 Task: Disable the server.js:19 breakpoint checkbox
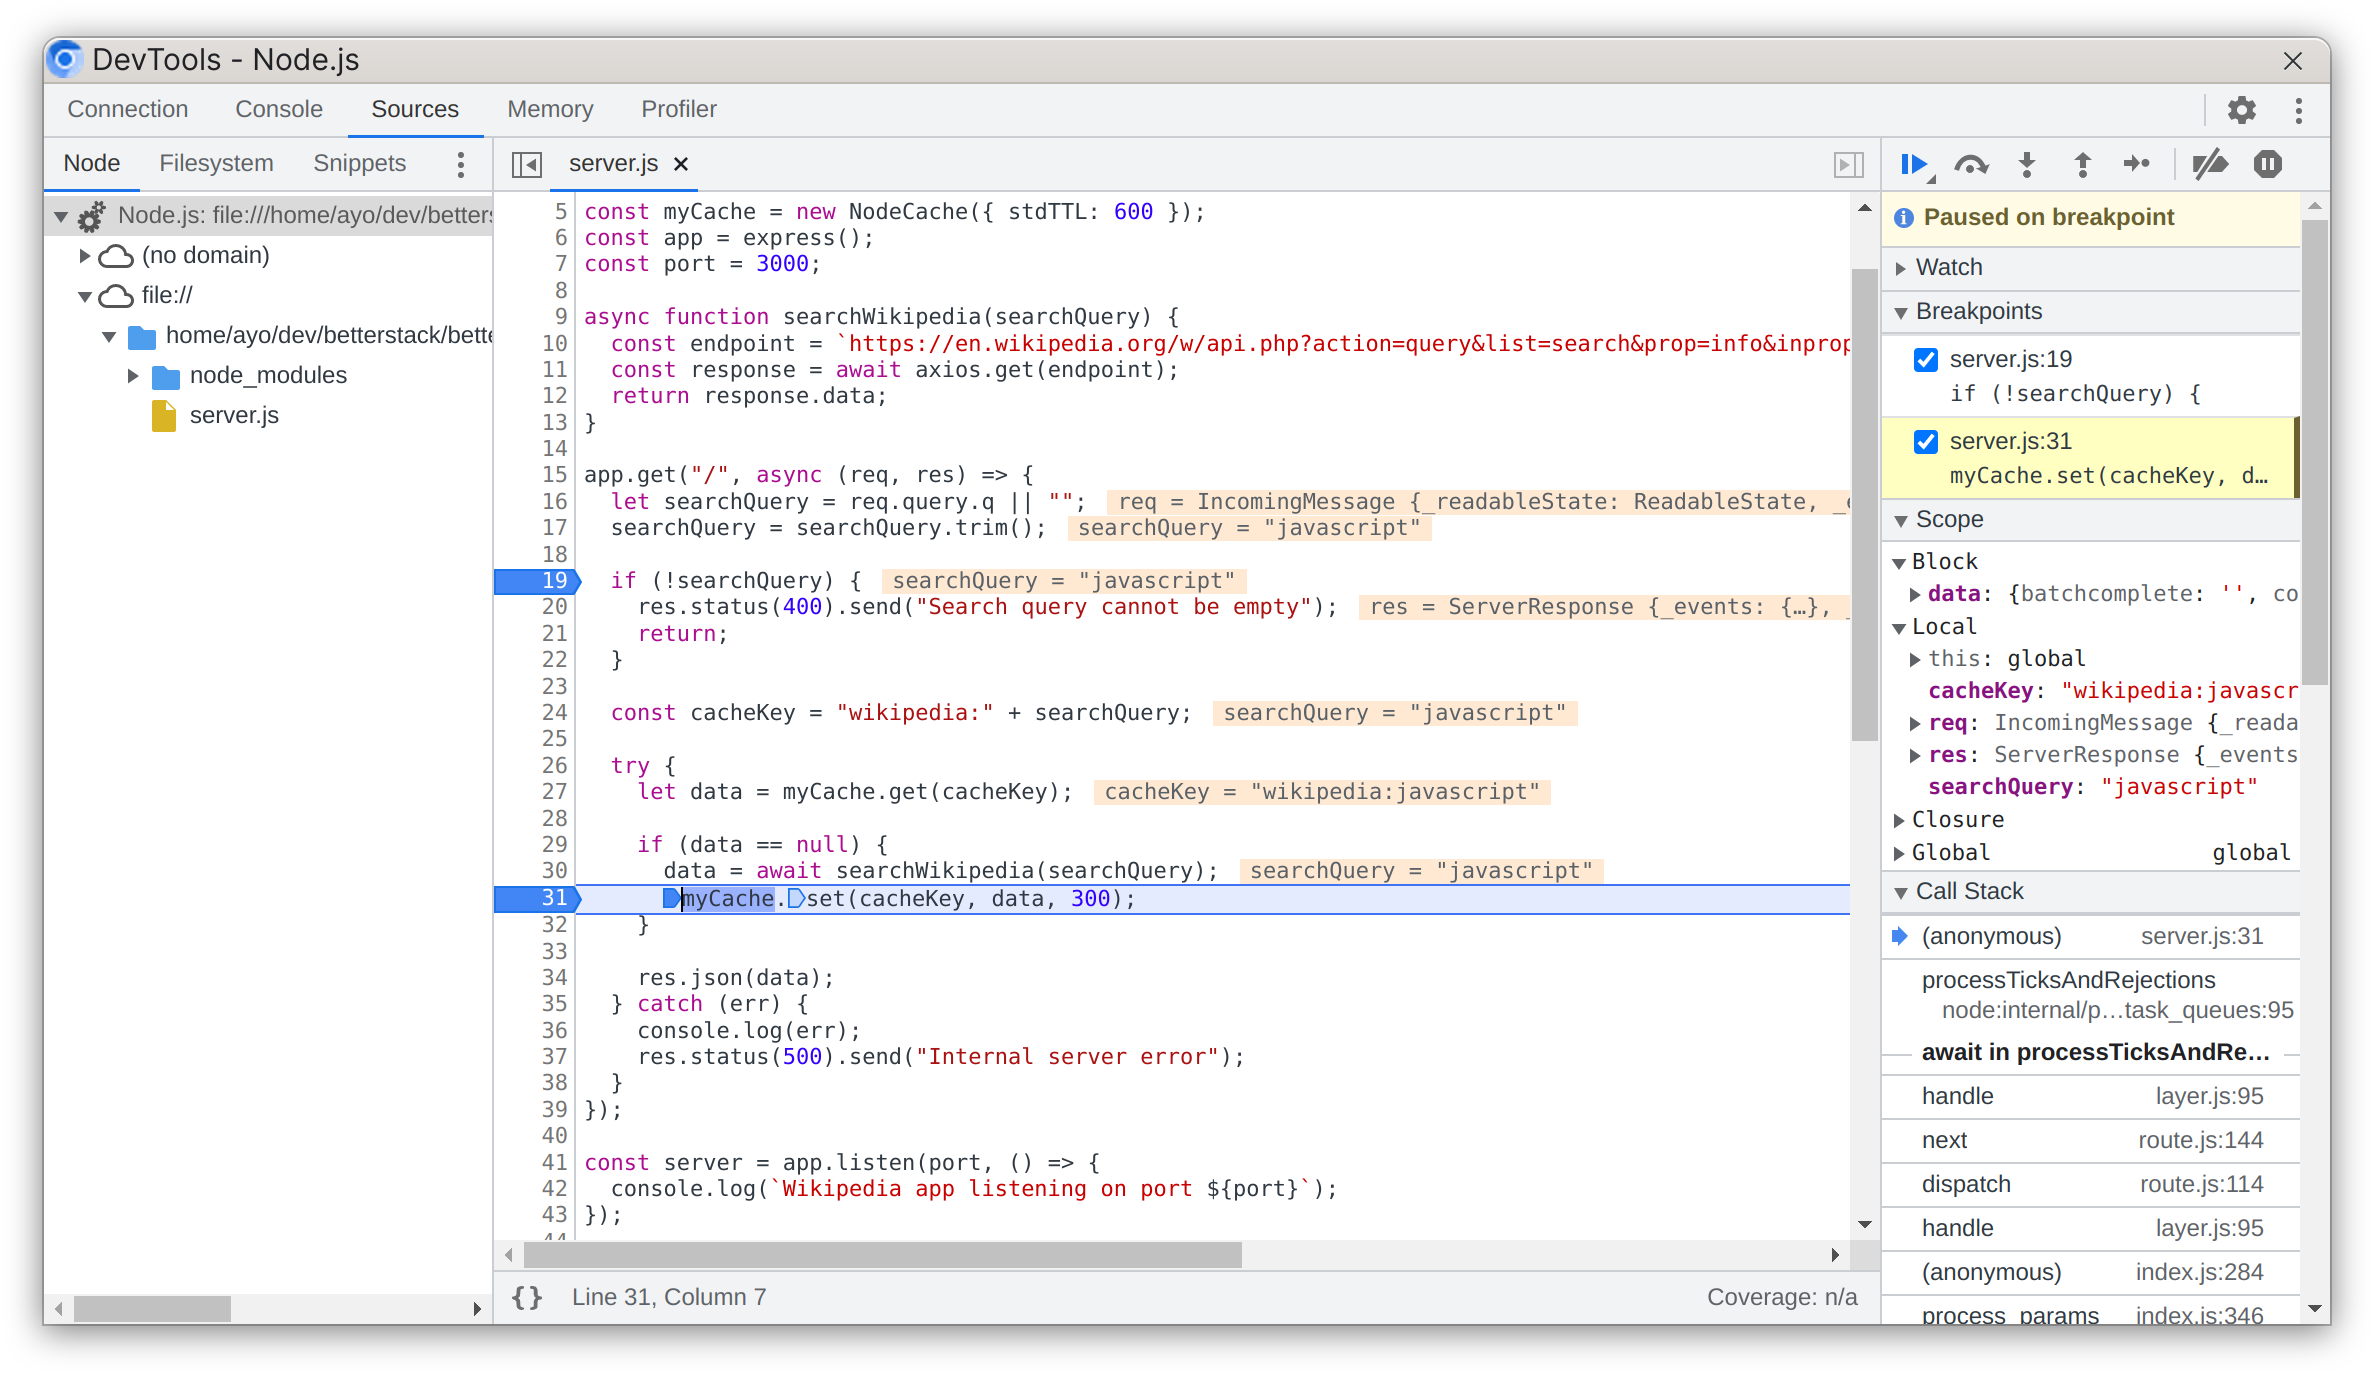coord(1925,360)
